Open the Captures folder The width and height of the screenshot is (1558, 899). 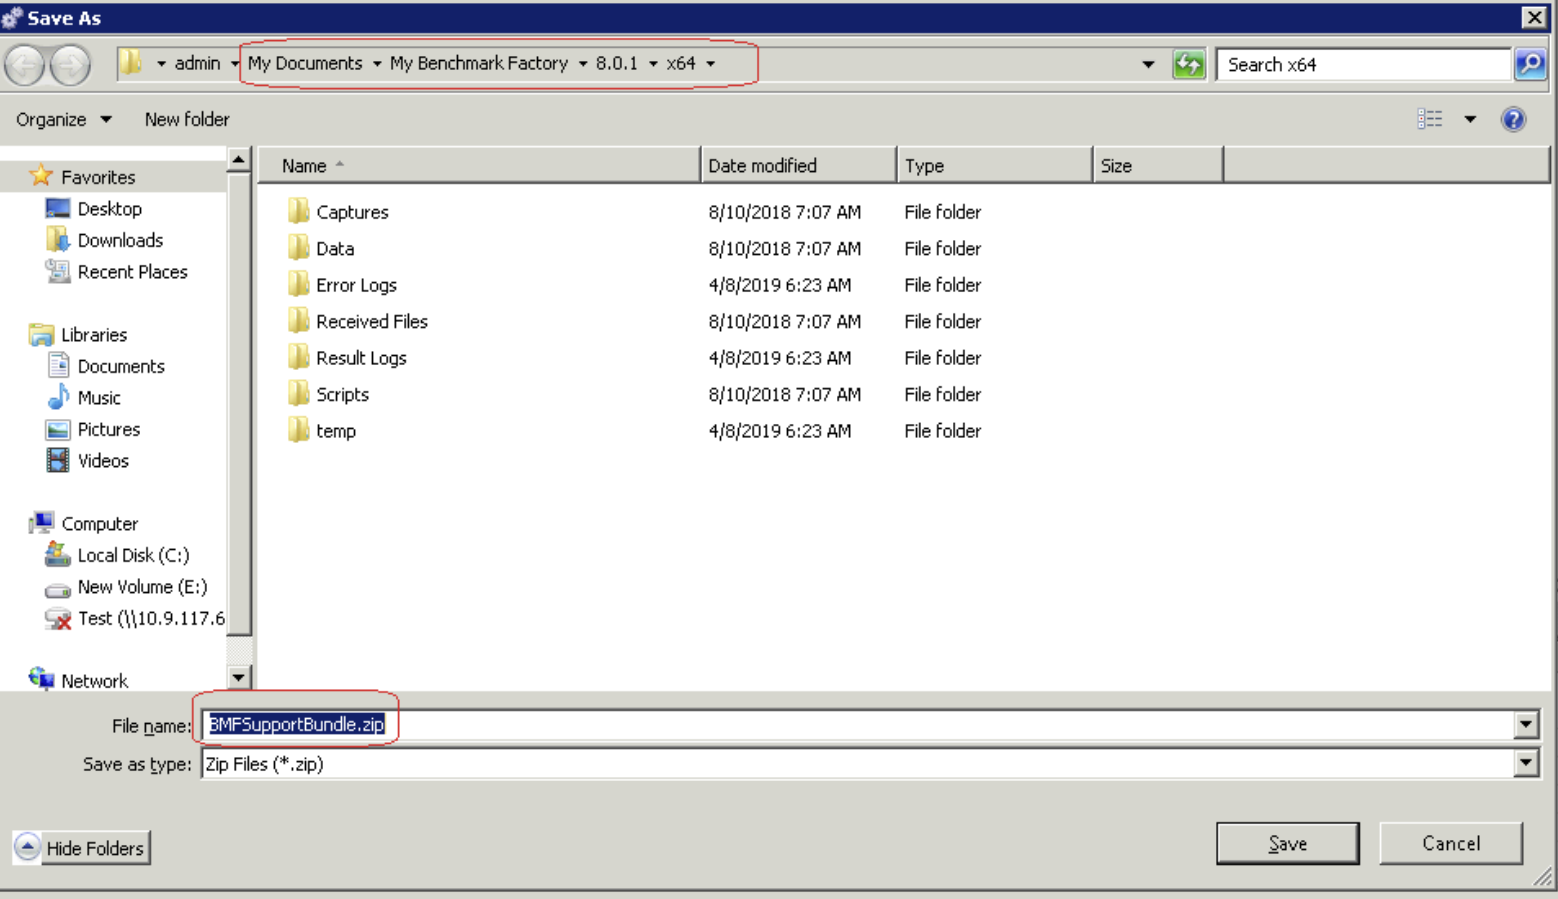(351, 211)
